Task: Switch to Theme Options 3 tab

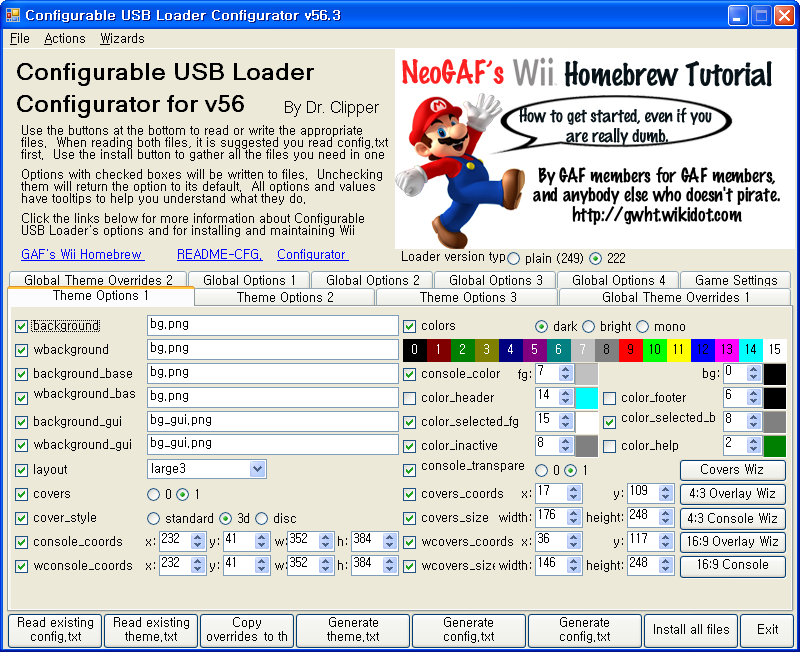Action: click(467, 297)
